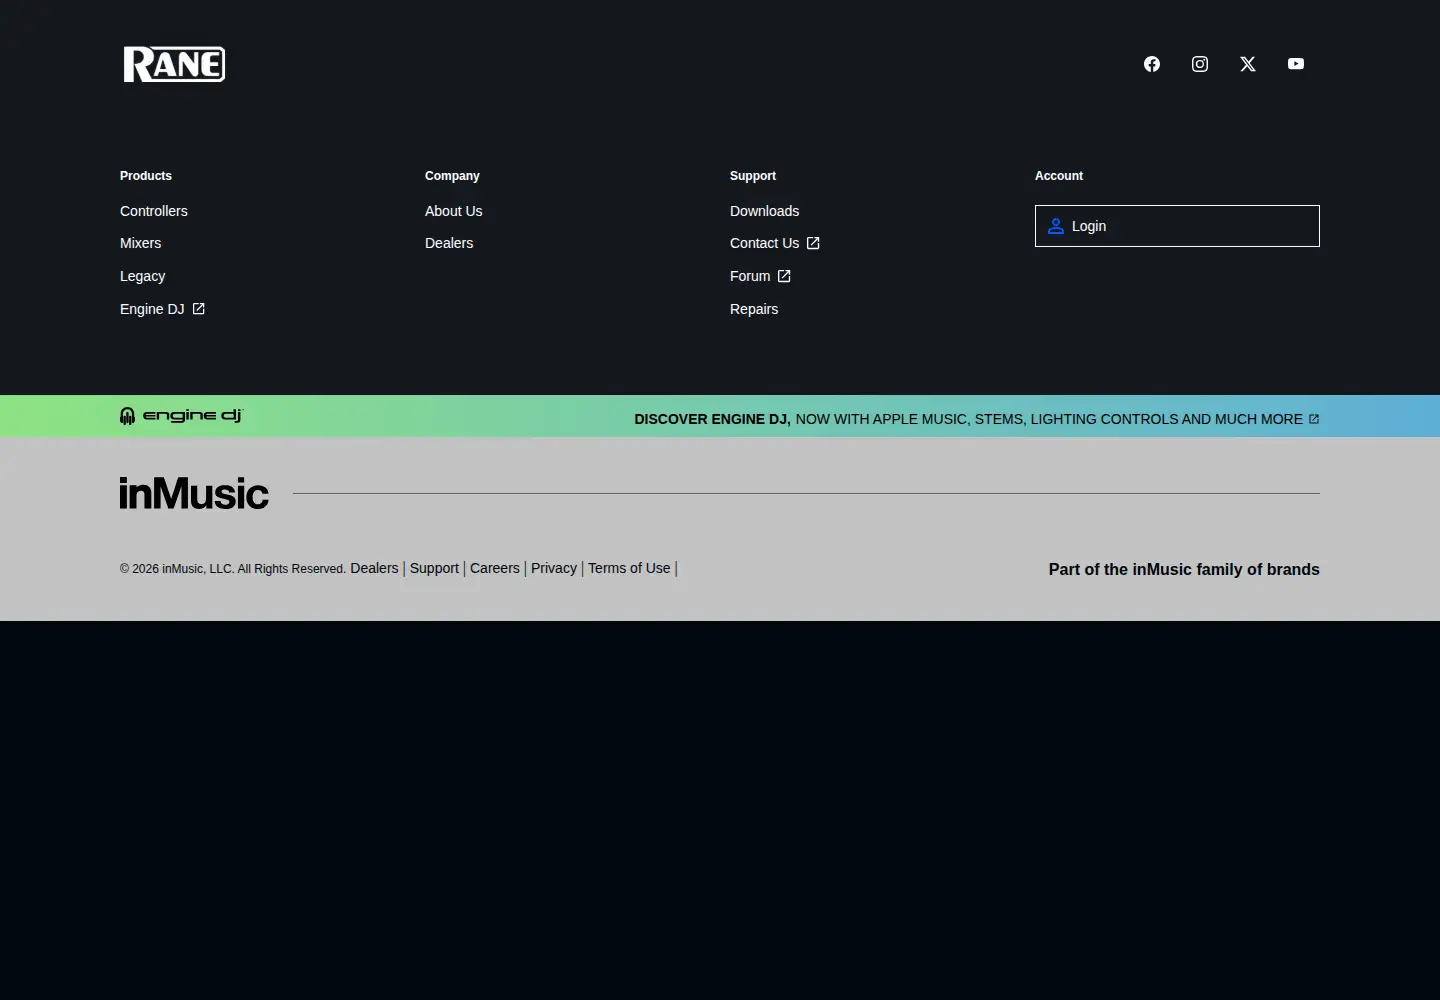Click the "© 2026 inMusic, LLC" copyright text
Image resolution: width=1440 pixels, height=1000 pixels.
click(x=233, y=569)
